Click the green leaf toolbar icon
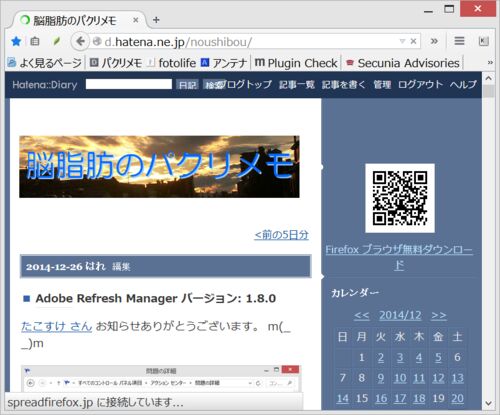 pyautogui.click(x=56, y=41)
